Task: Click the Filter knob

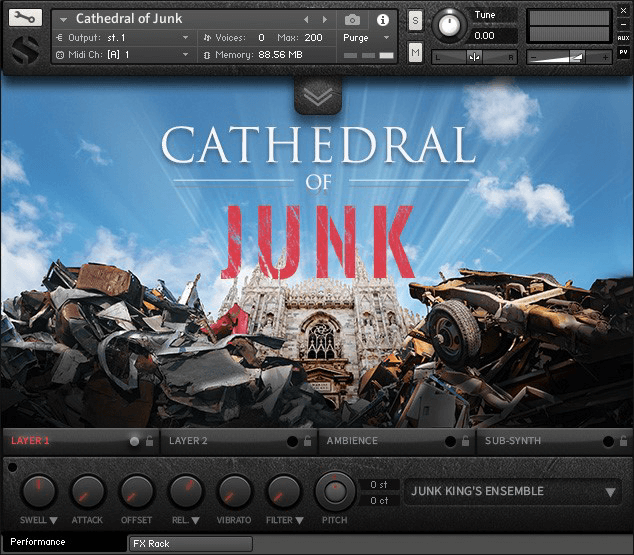Action: tap(284, 491)
